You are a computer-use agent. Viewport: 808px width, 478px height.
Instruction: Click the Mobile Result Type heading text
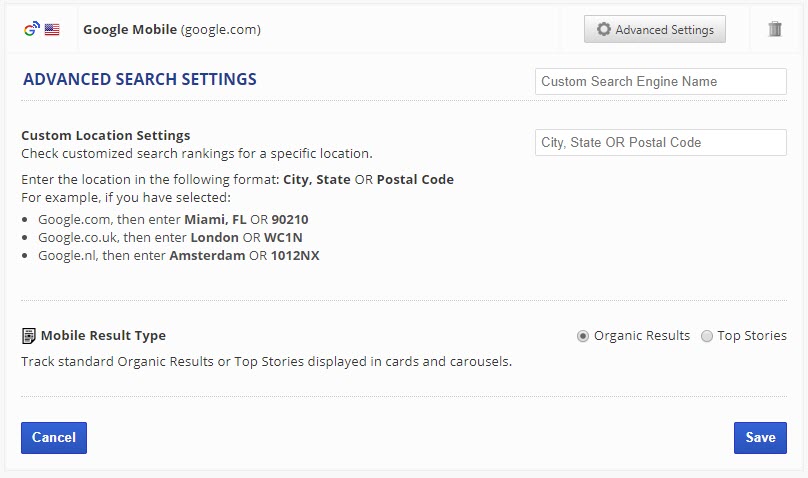pos(103,336)
